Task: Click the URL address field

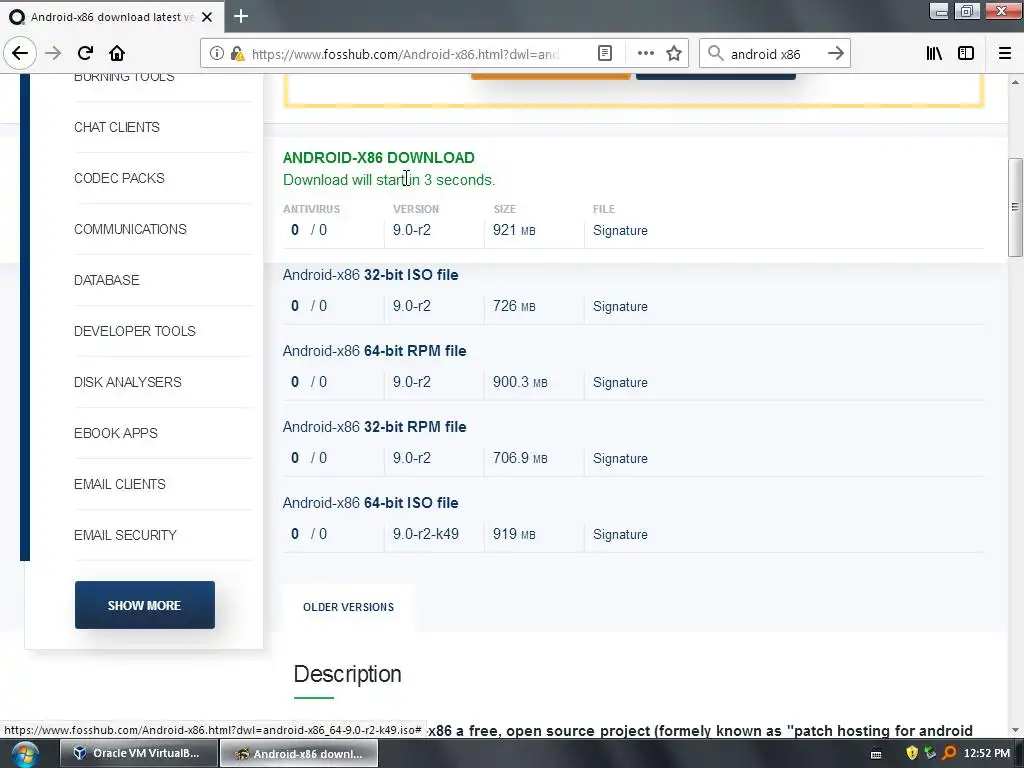Action: [x=405, y=54]
